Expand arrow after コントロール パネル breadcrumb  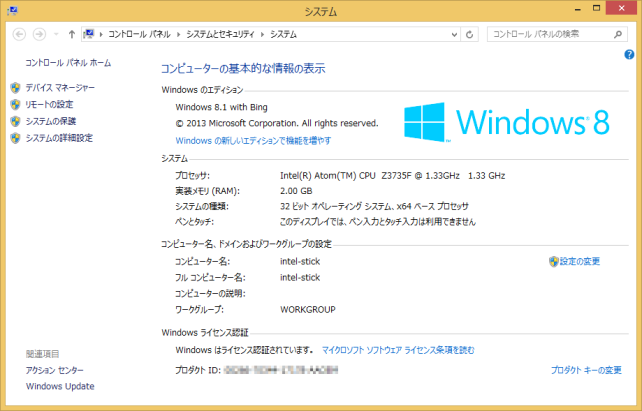tap(179, 34)
